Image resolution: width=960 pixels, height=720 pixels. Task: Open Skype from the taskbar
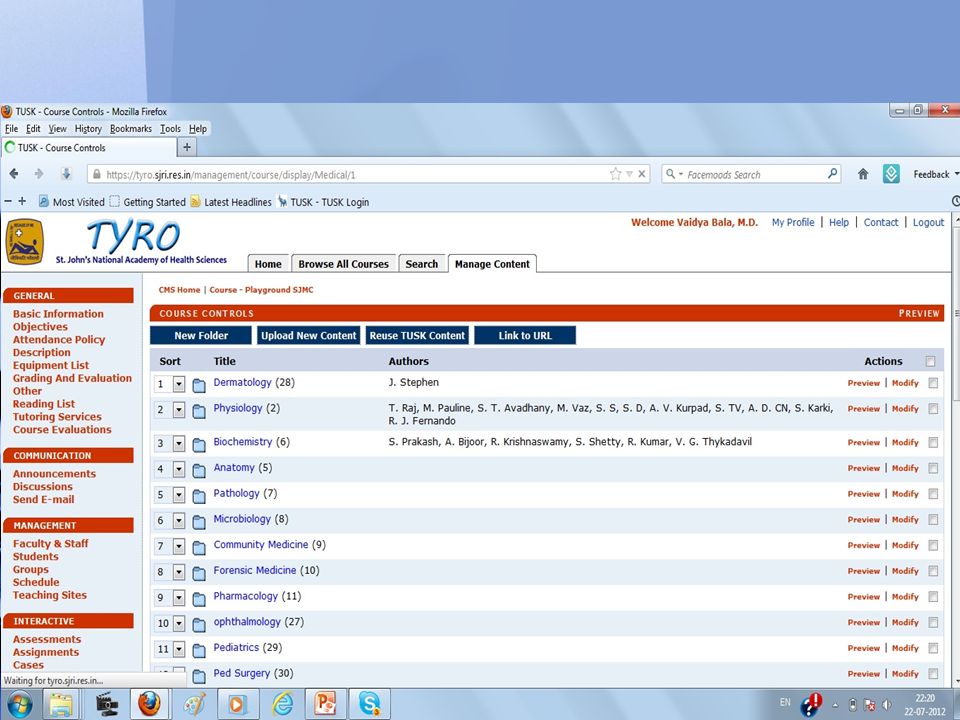coord(369,704)
